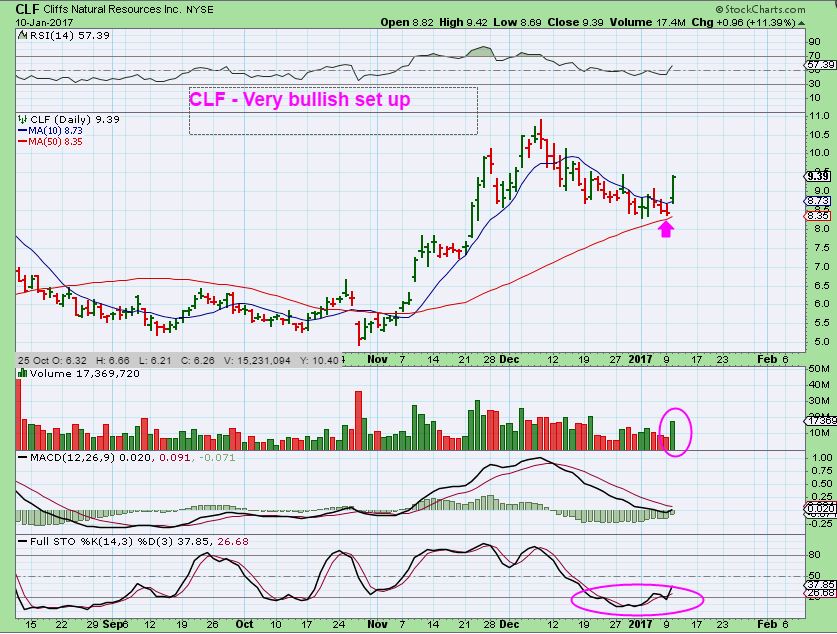Click the 17369 volume tag on right axis
Image resolution: width=837 pixels, height=634 pixels.
(x=822, y=421)
